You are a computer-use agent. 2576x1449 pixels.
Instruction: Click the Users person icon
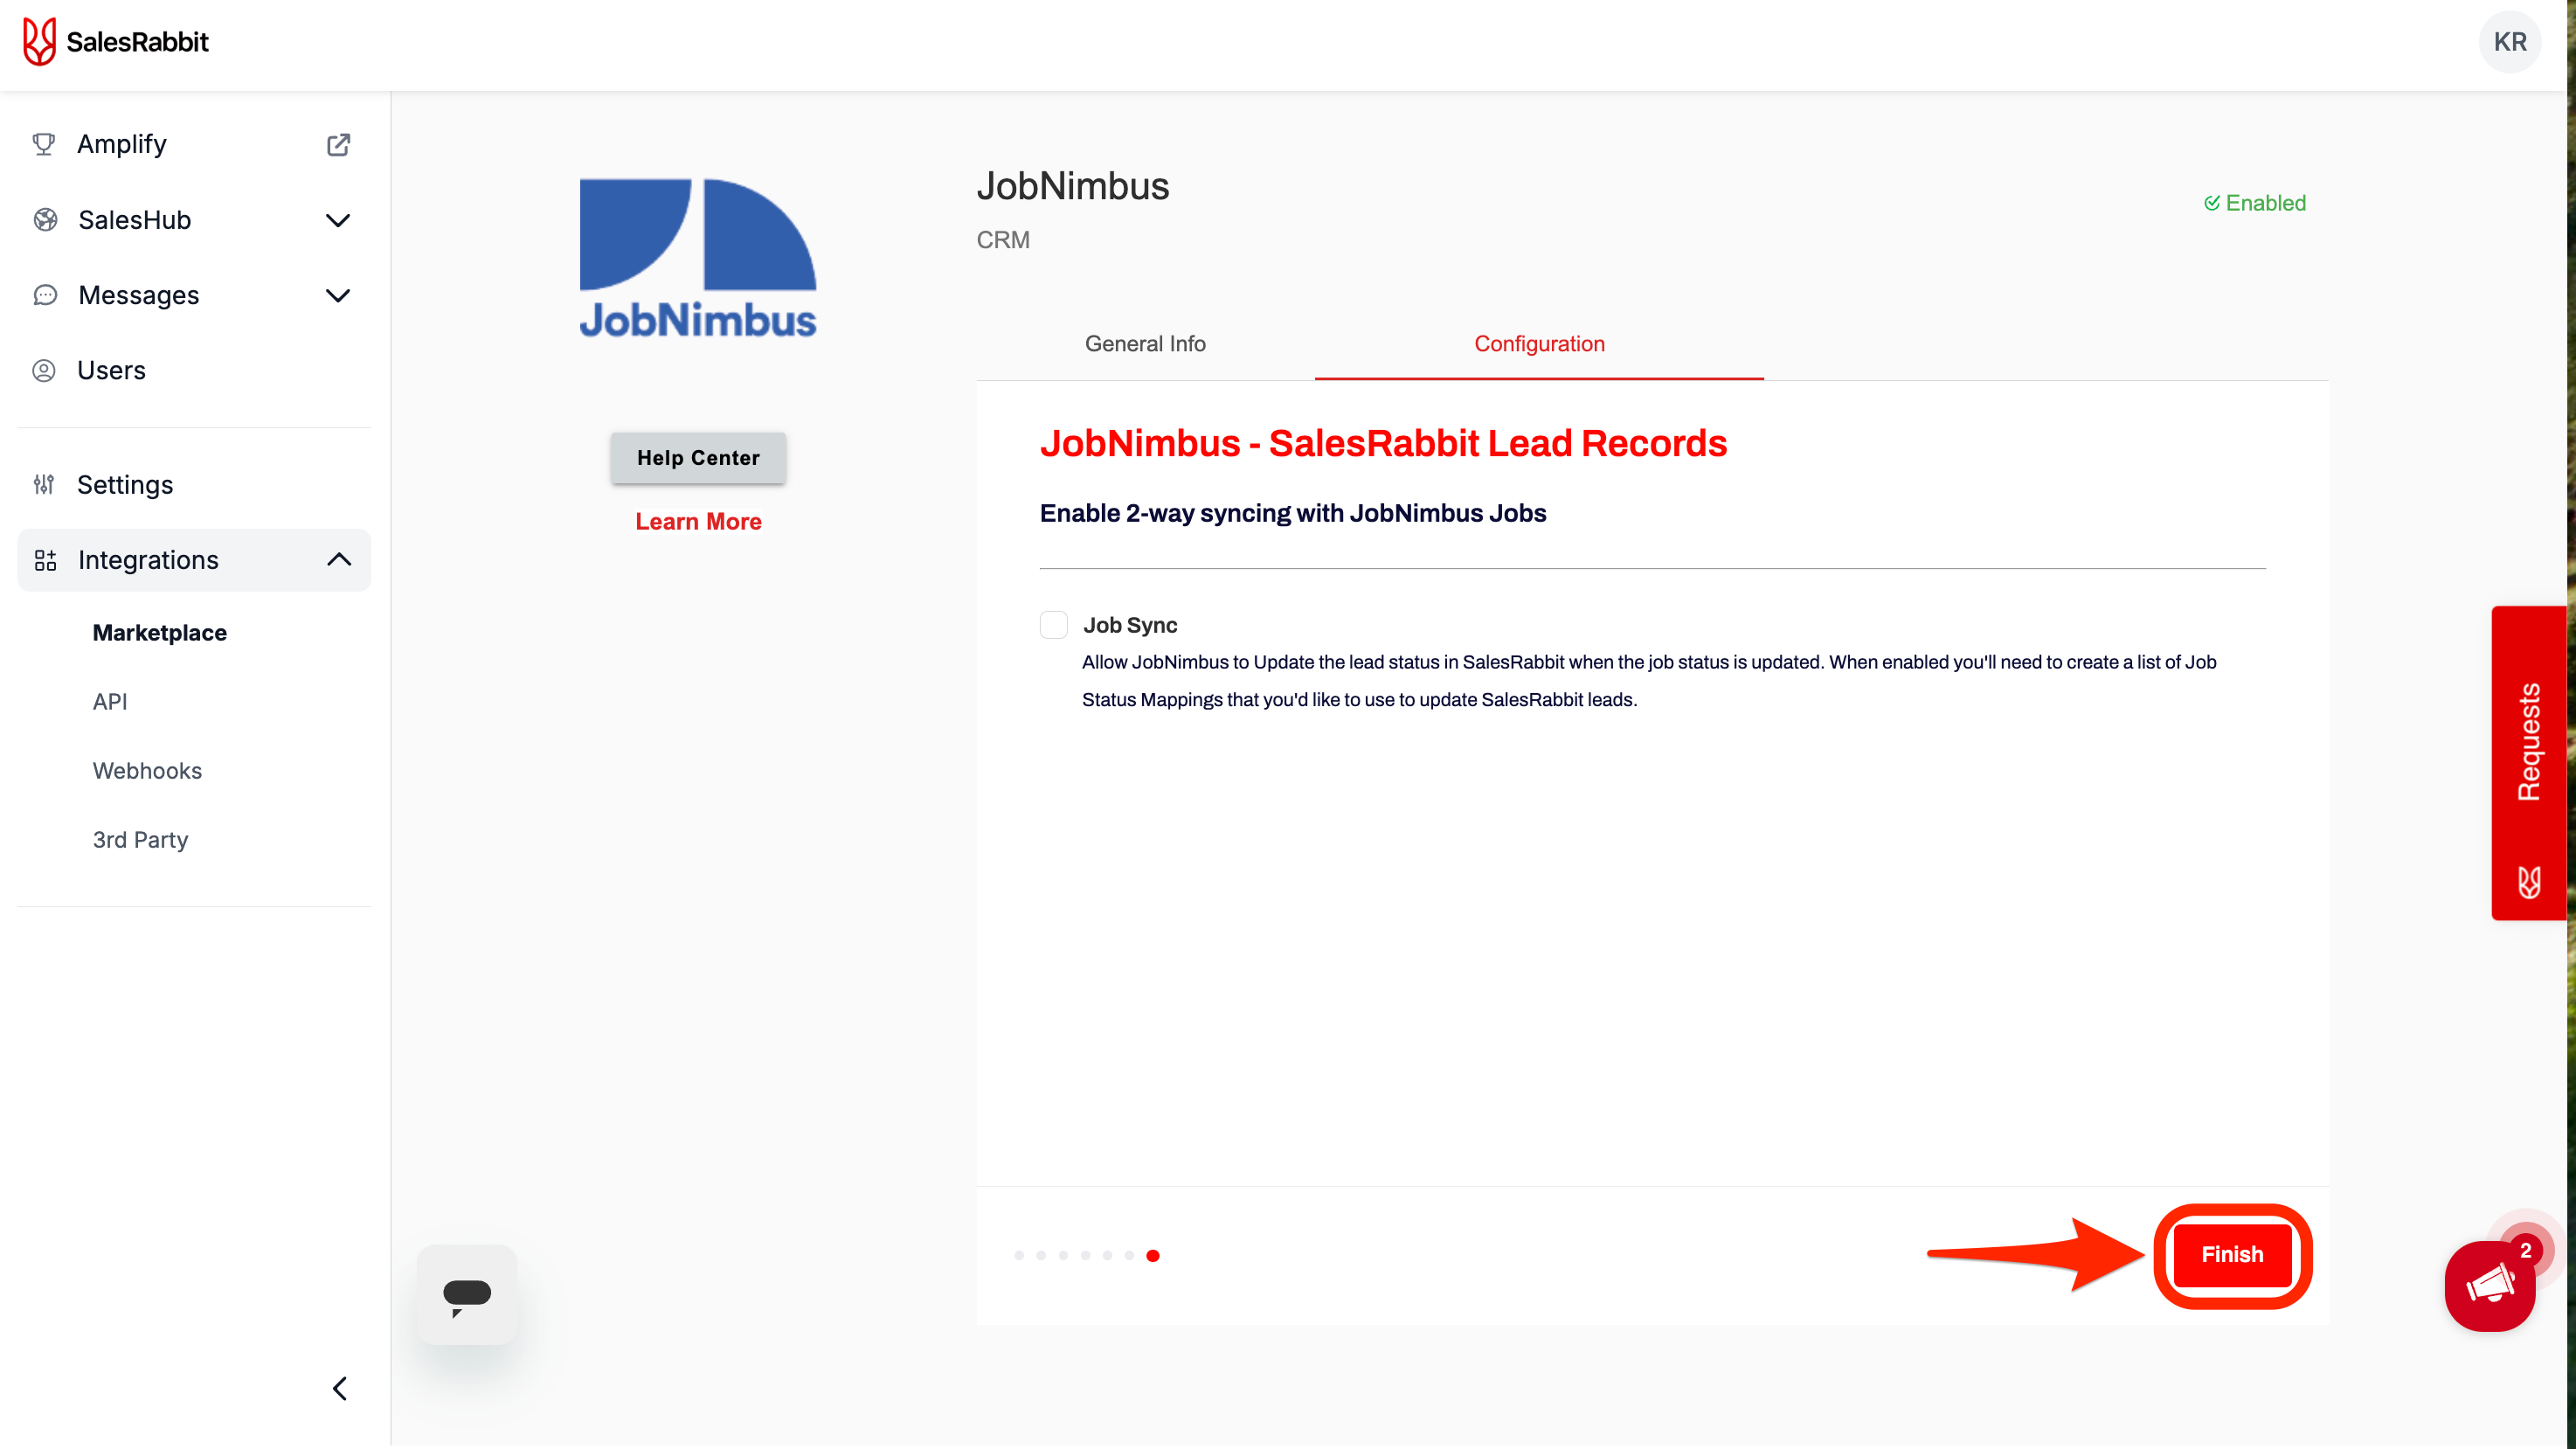point(43,370)
